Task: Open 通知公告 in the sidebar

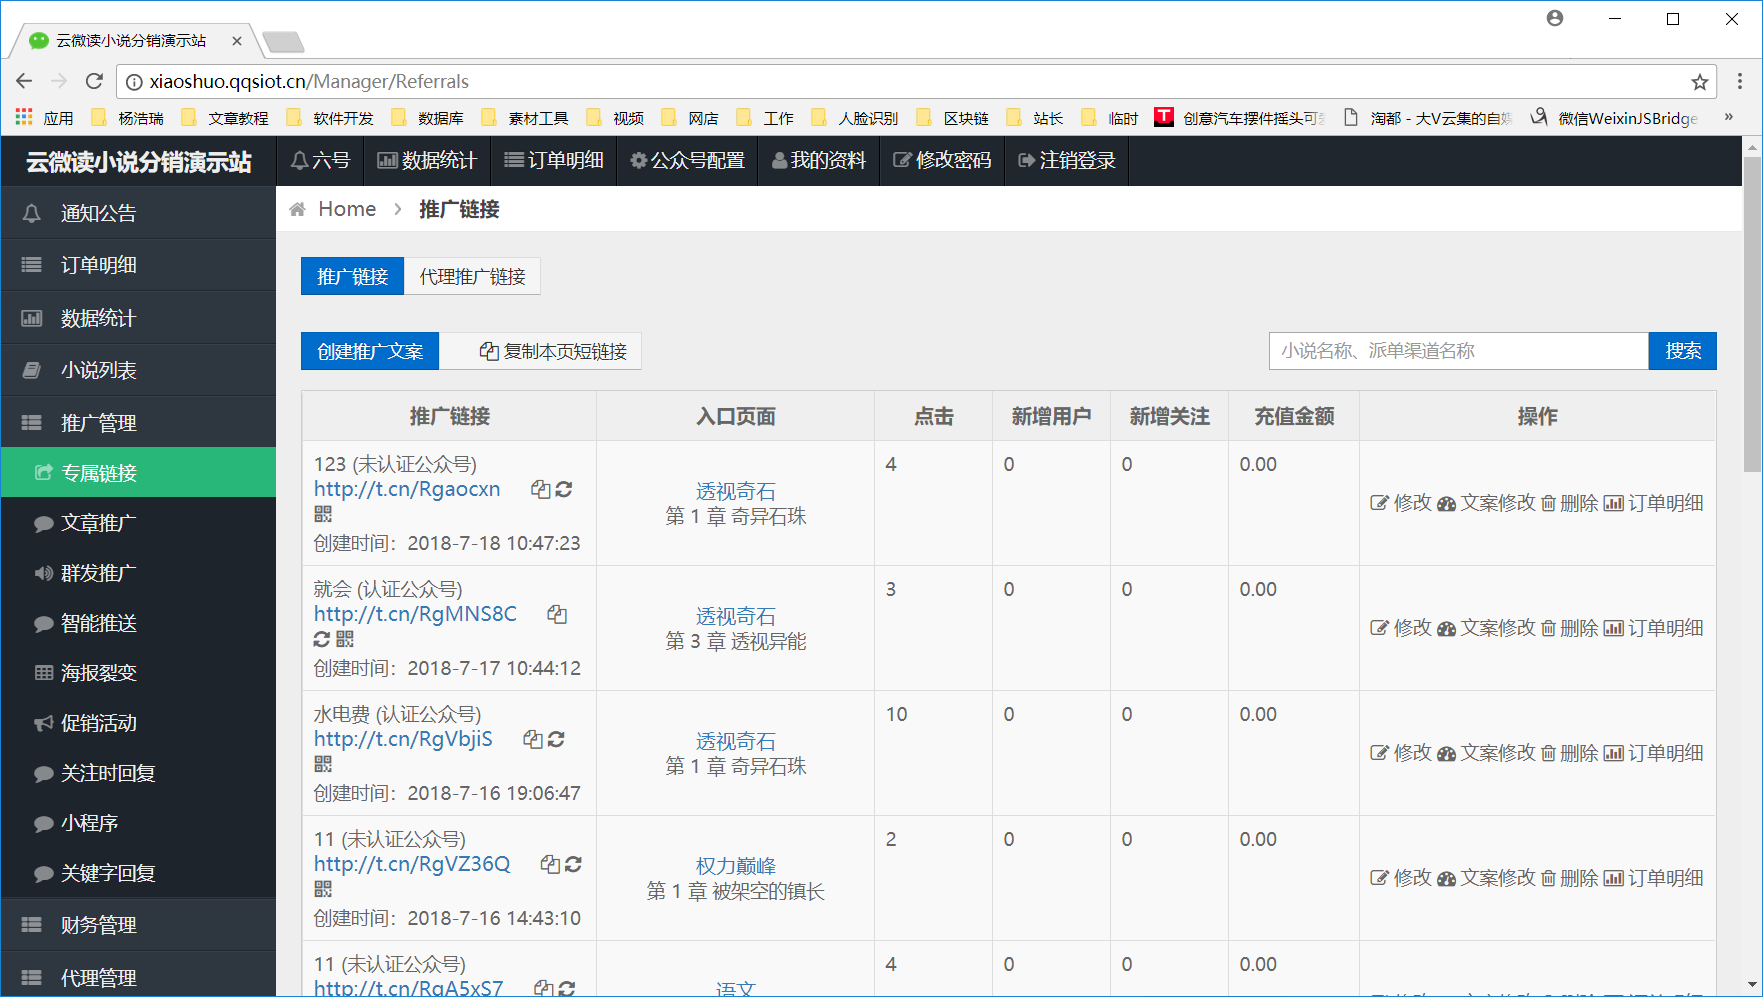Action: click(138, 212)
